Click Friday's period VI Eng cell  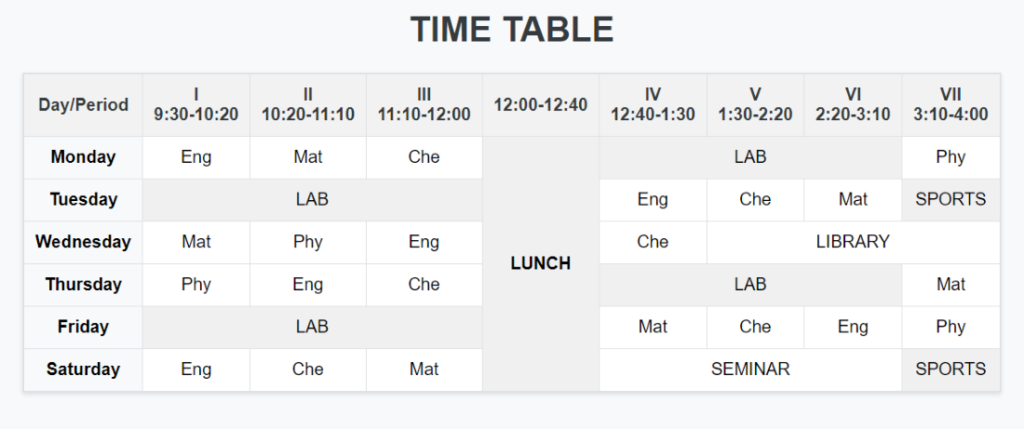(853, 327)
